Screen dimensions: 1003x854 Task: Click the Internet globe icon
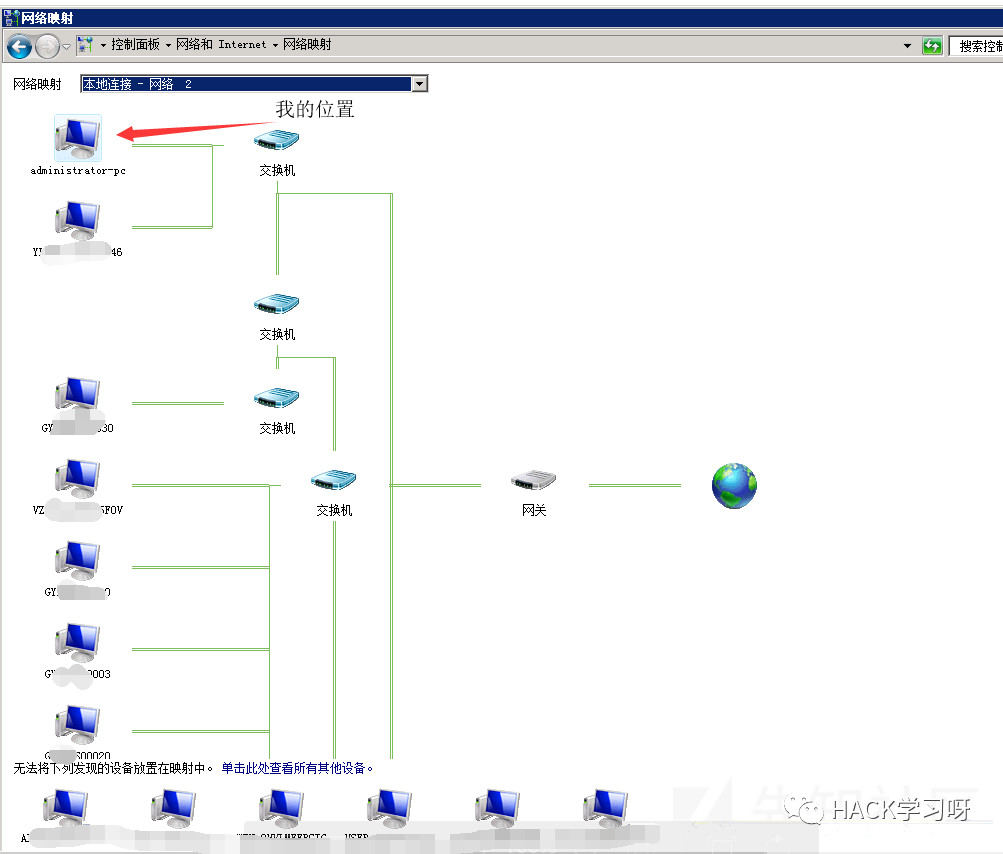tap(734, 486)
